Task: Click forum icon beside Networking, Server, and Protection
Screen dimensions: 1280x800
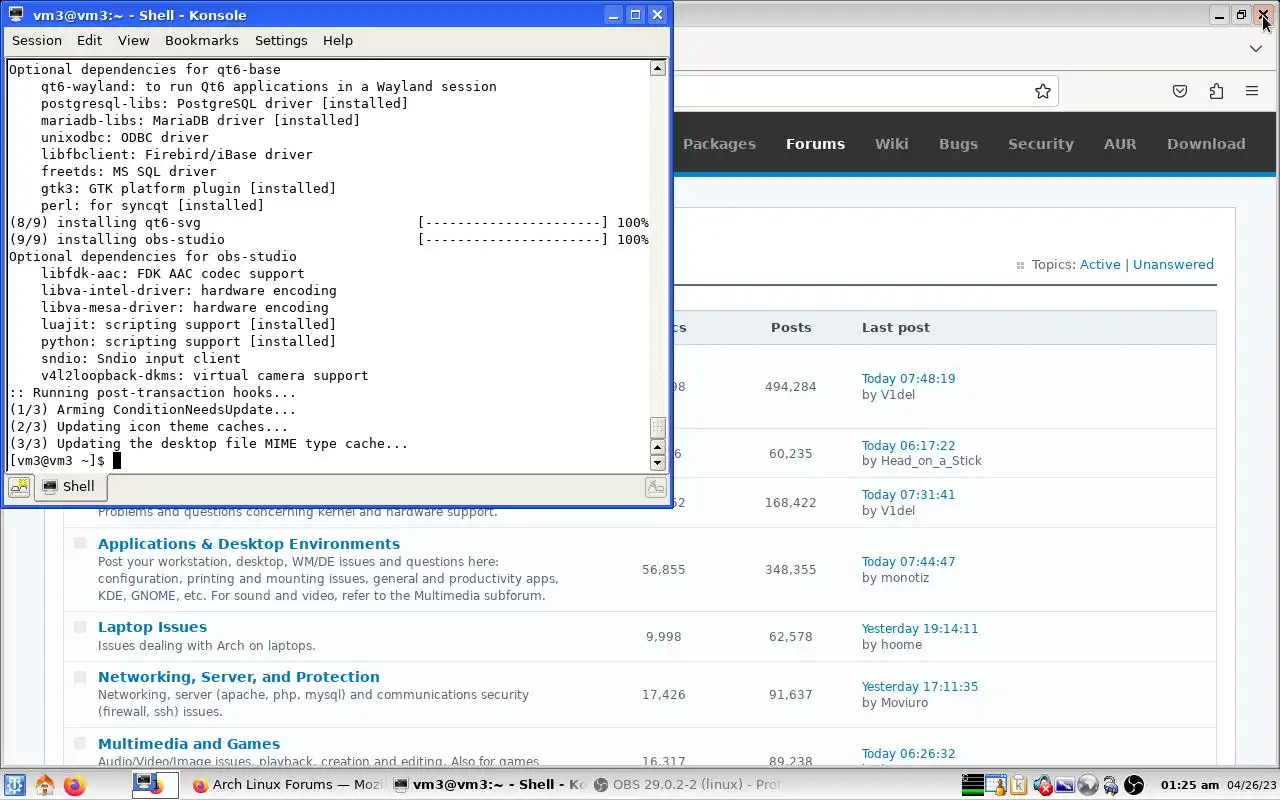Action: 80,677
